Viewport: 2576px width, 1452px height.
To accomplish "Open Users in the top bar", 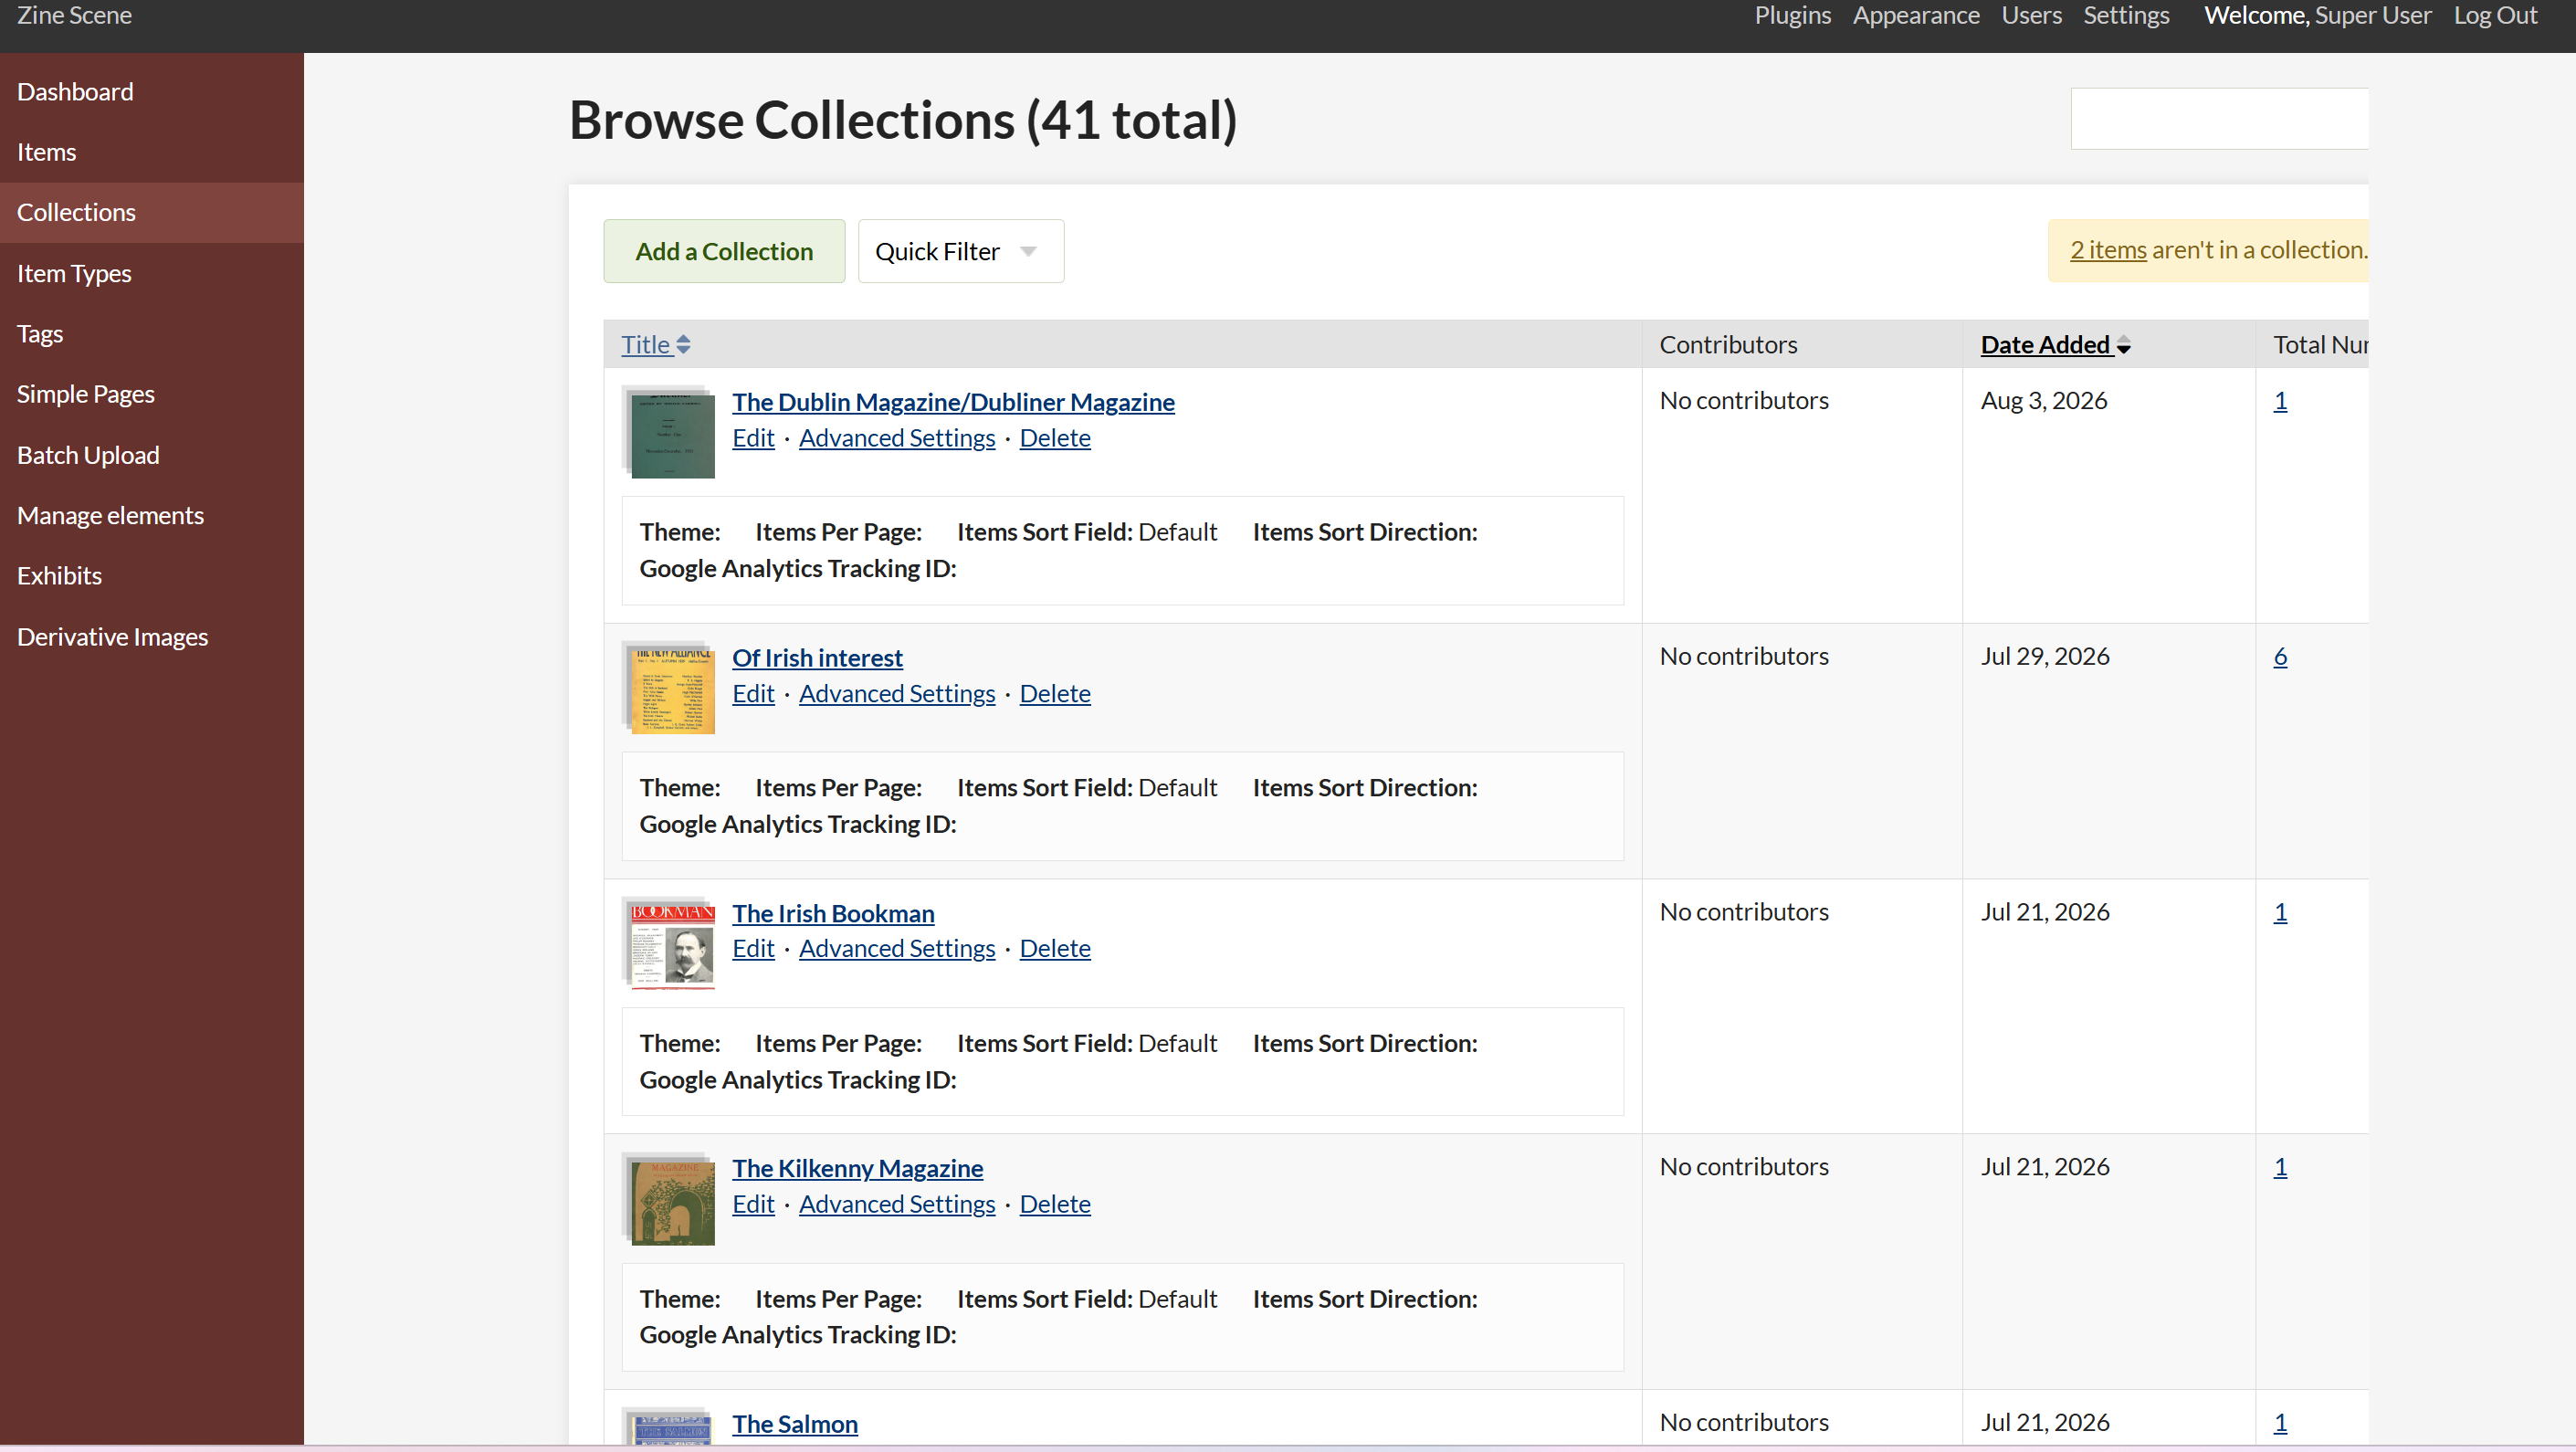I will 2031,15.
